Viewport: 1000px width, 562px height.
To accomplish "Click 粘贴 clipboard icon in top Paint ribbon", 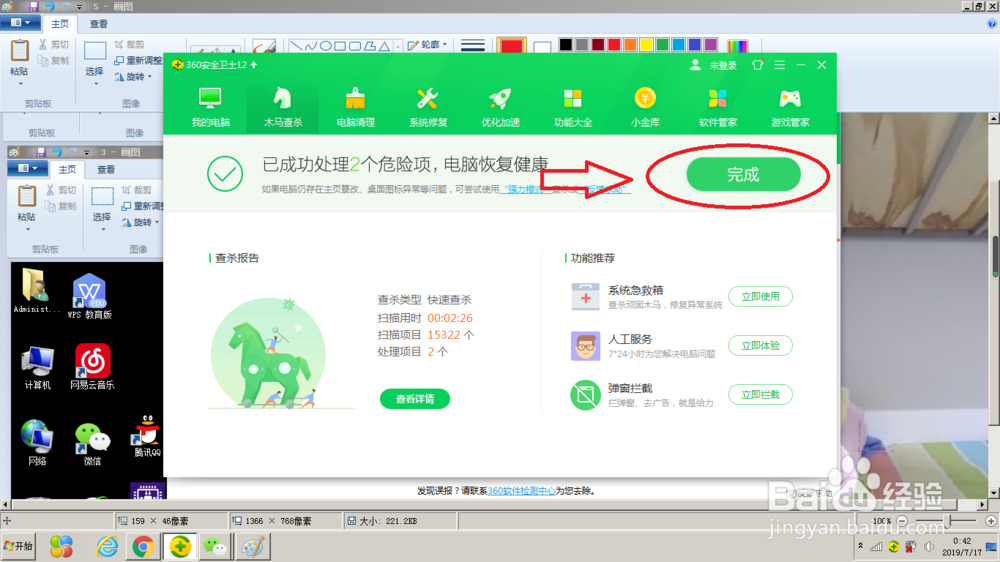I will [x=19, y=51].
